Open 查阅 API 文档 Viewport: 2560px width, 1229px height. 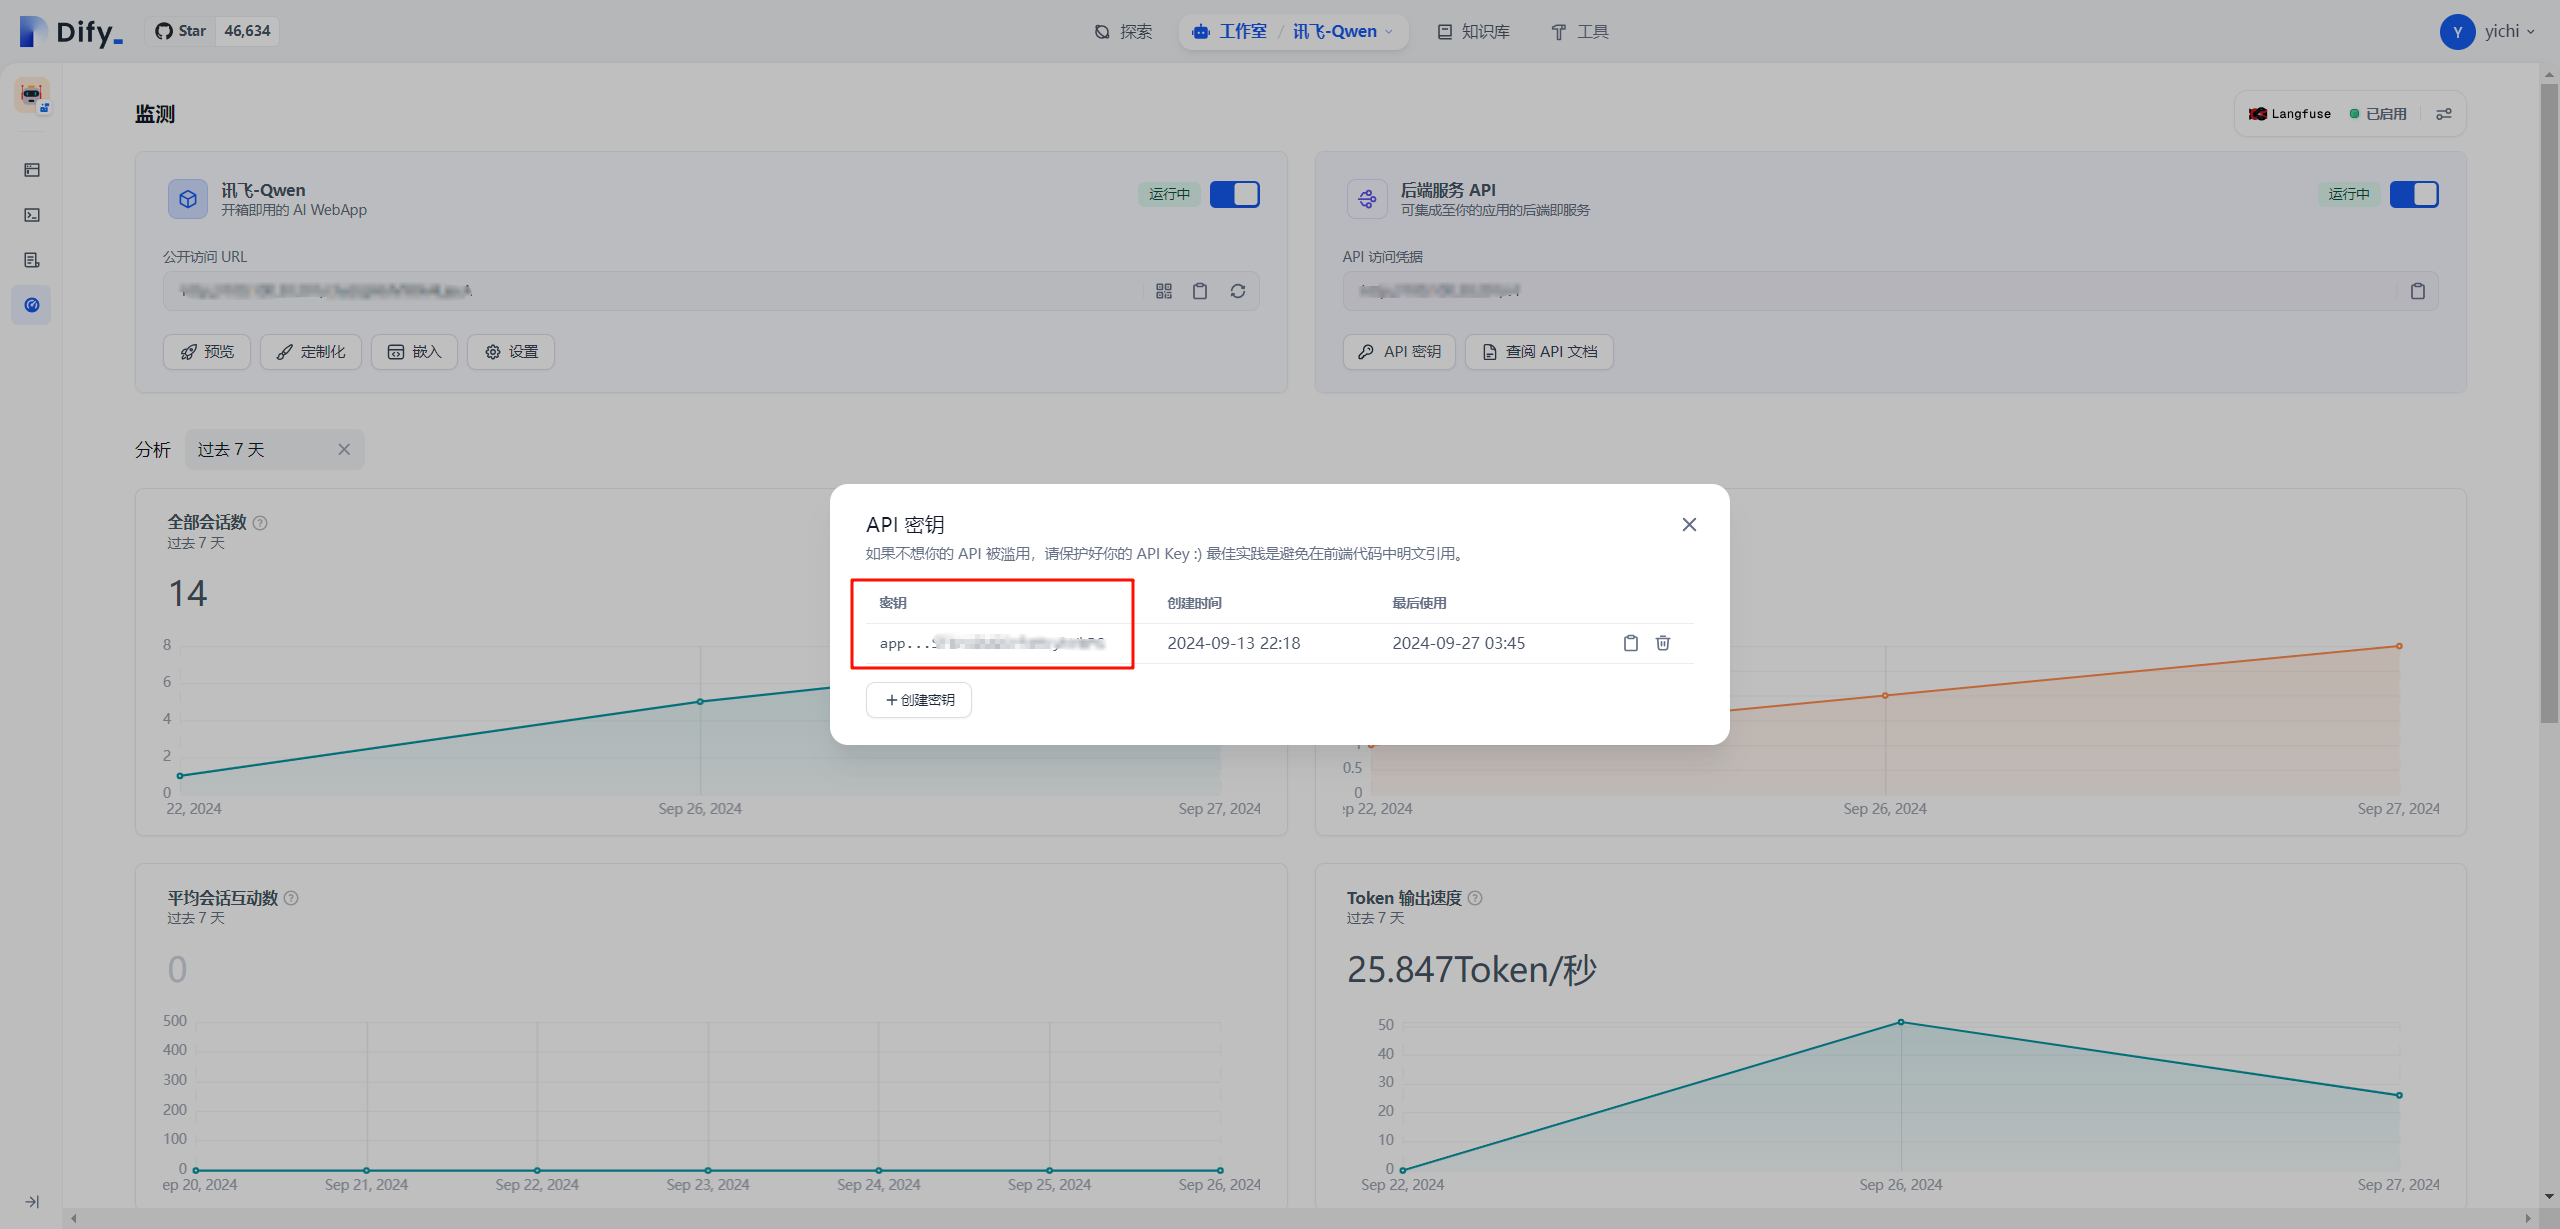[1539, 352]
